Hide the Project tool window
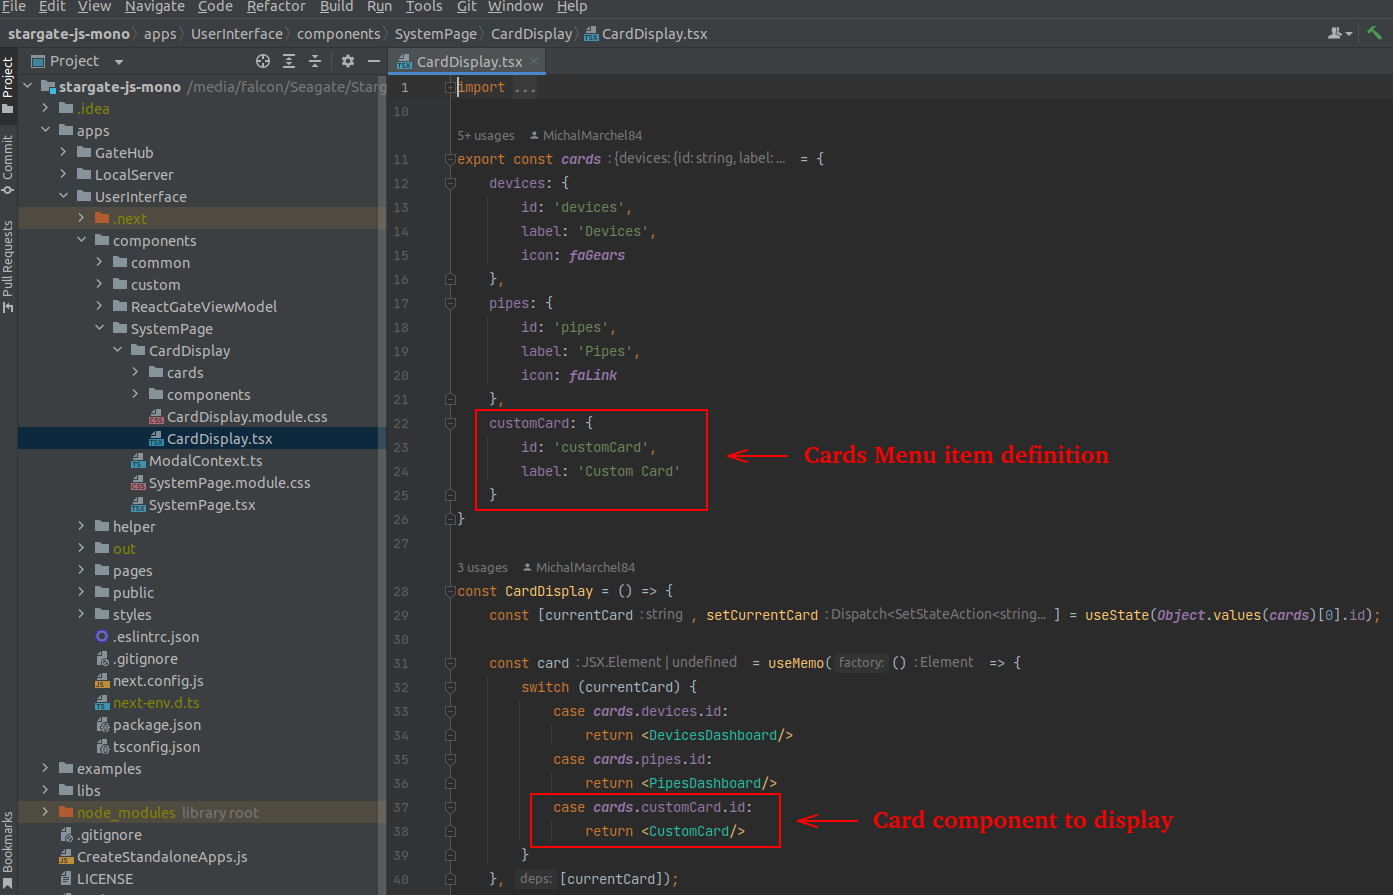The width and height of the screenshot is (1393, 895). [x=373, y=61]
